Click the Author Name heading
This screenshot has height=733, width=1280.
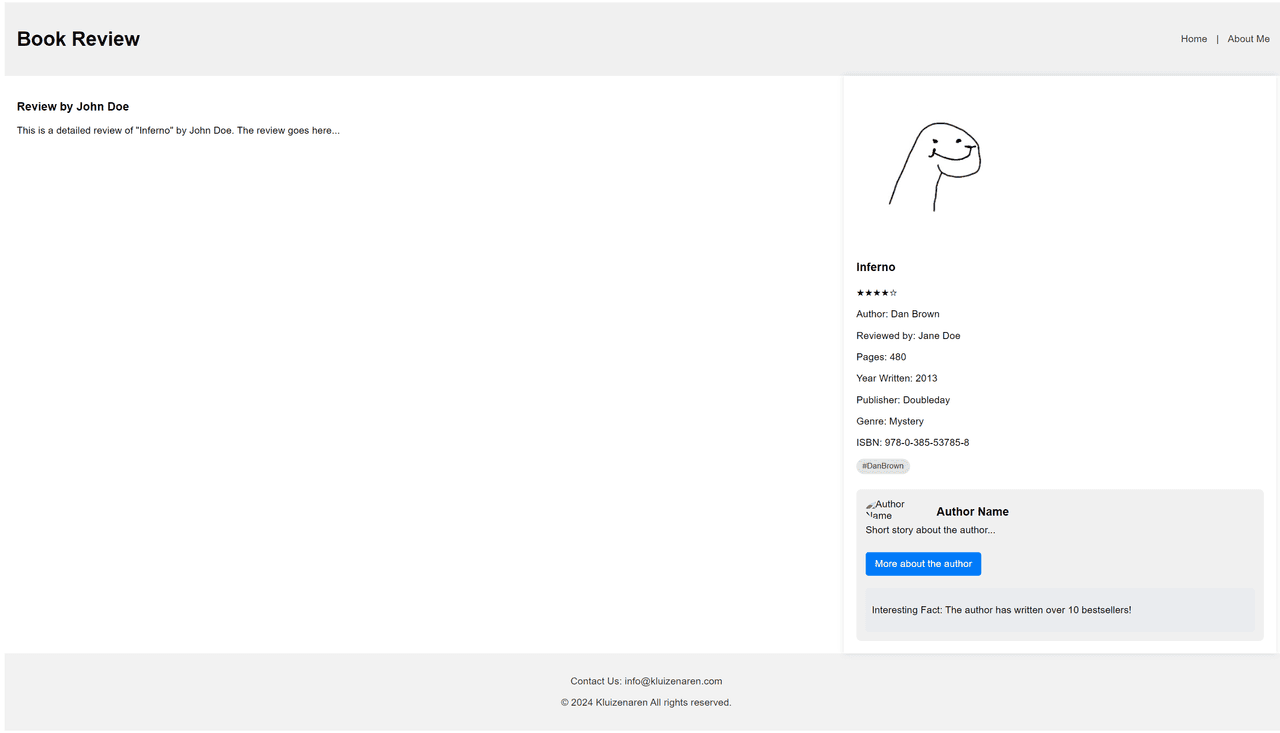[x=972, y=512]
